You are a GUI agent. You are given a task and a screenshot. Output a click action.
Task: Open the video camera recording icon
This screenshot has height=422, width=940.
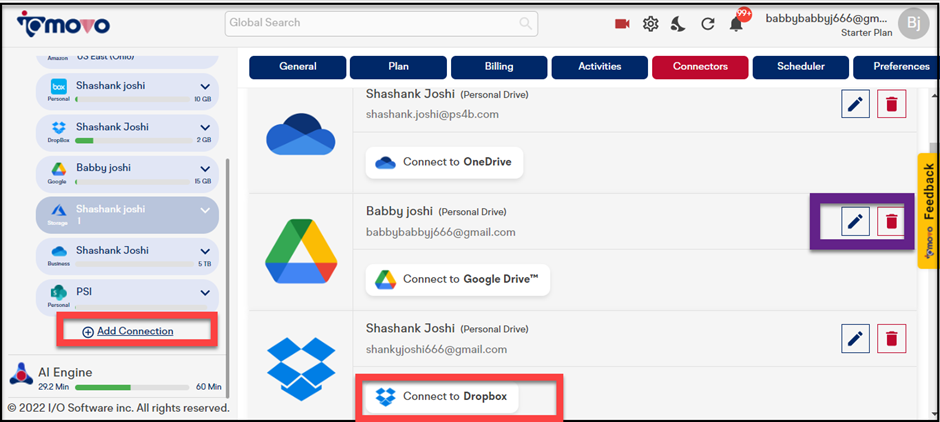click(x=622, y=24)
